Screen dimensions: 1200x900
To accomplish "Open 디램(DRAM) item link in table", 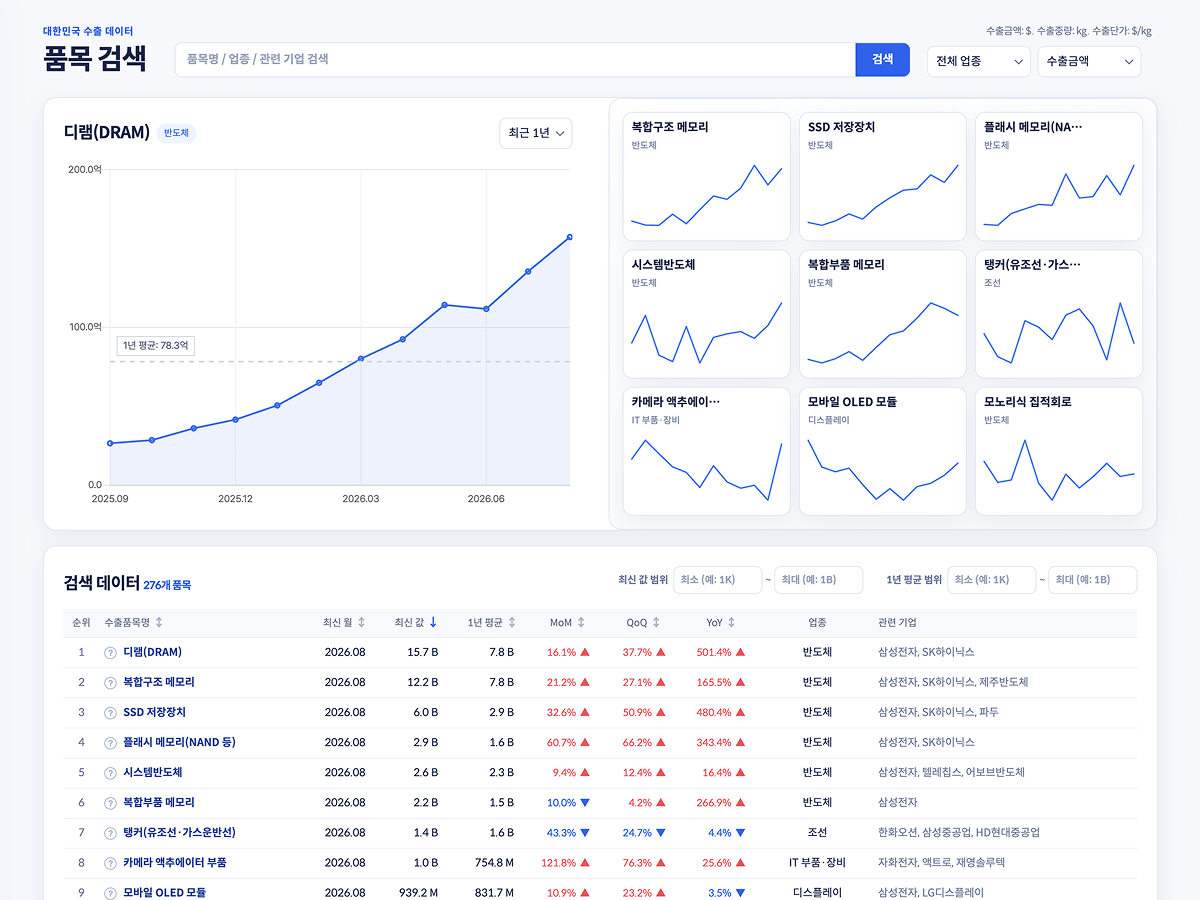I will click(x=152, y=652).
